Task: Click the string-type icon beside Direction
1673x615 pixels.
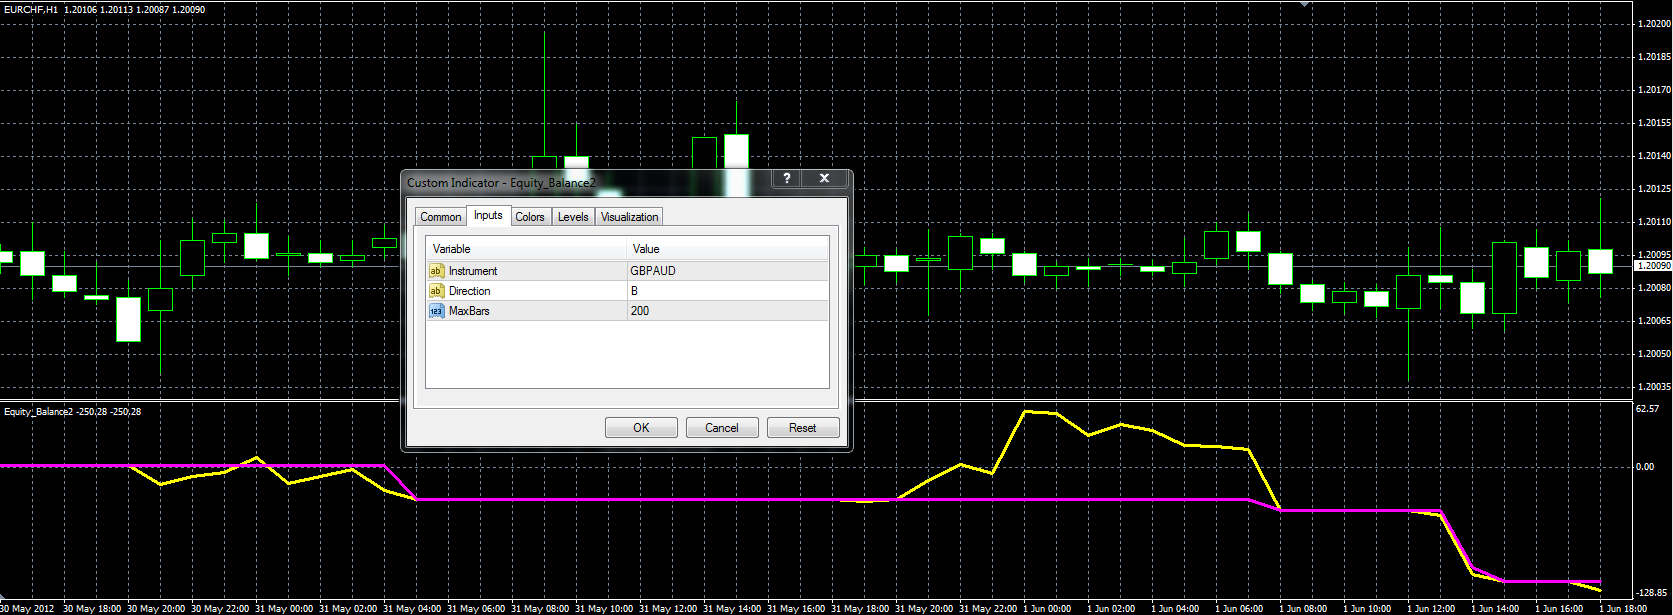Action: pos(436,291)
